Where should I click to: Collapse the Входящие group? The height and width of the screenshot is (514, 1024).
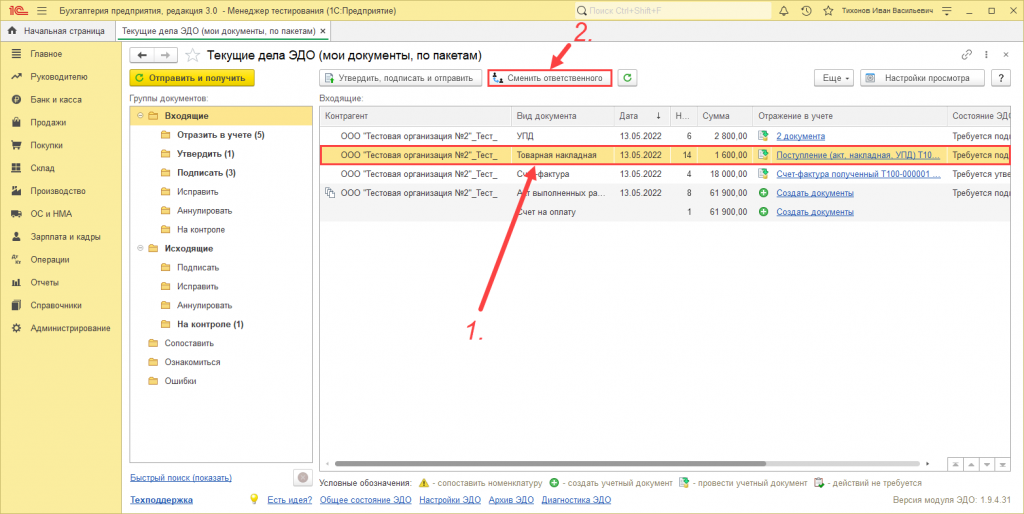(140, 116)
